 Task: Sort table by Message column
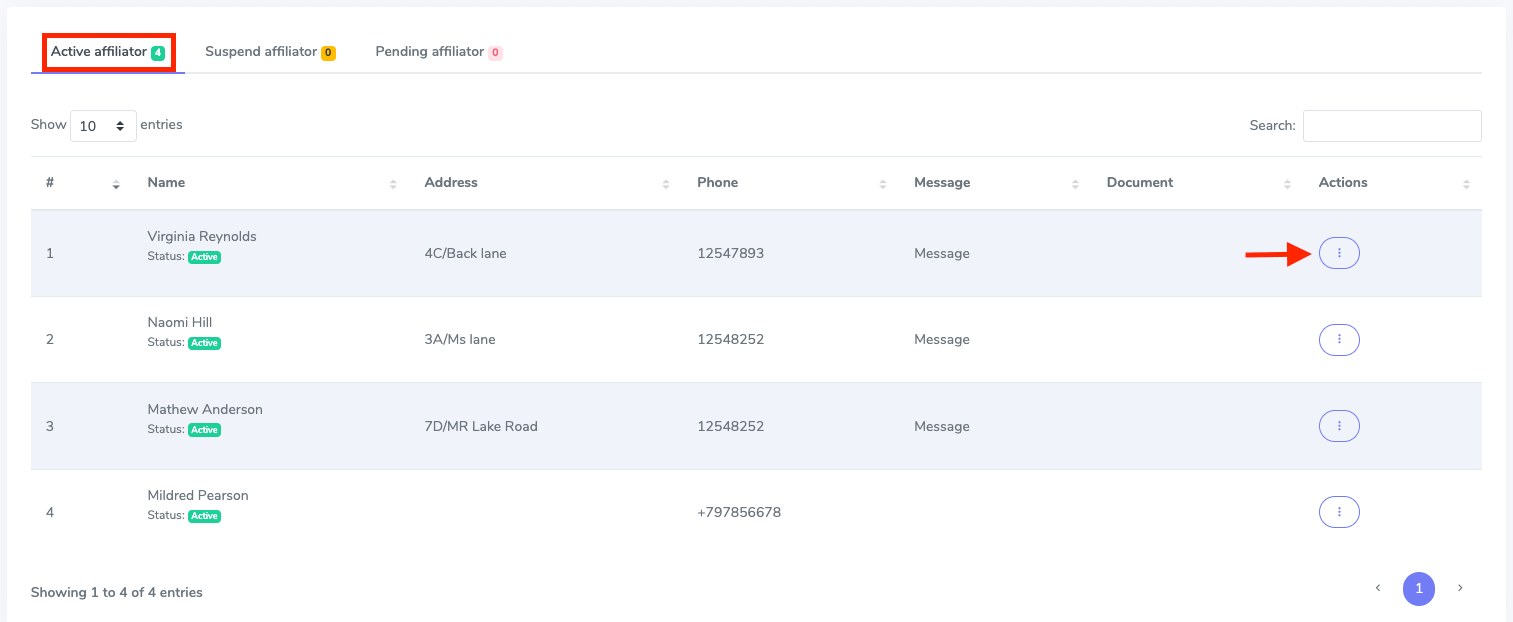(942, 183)
